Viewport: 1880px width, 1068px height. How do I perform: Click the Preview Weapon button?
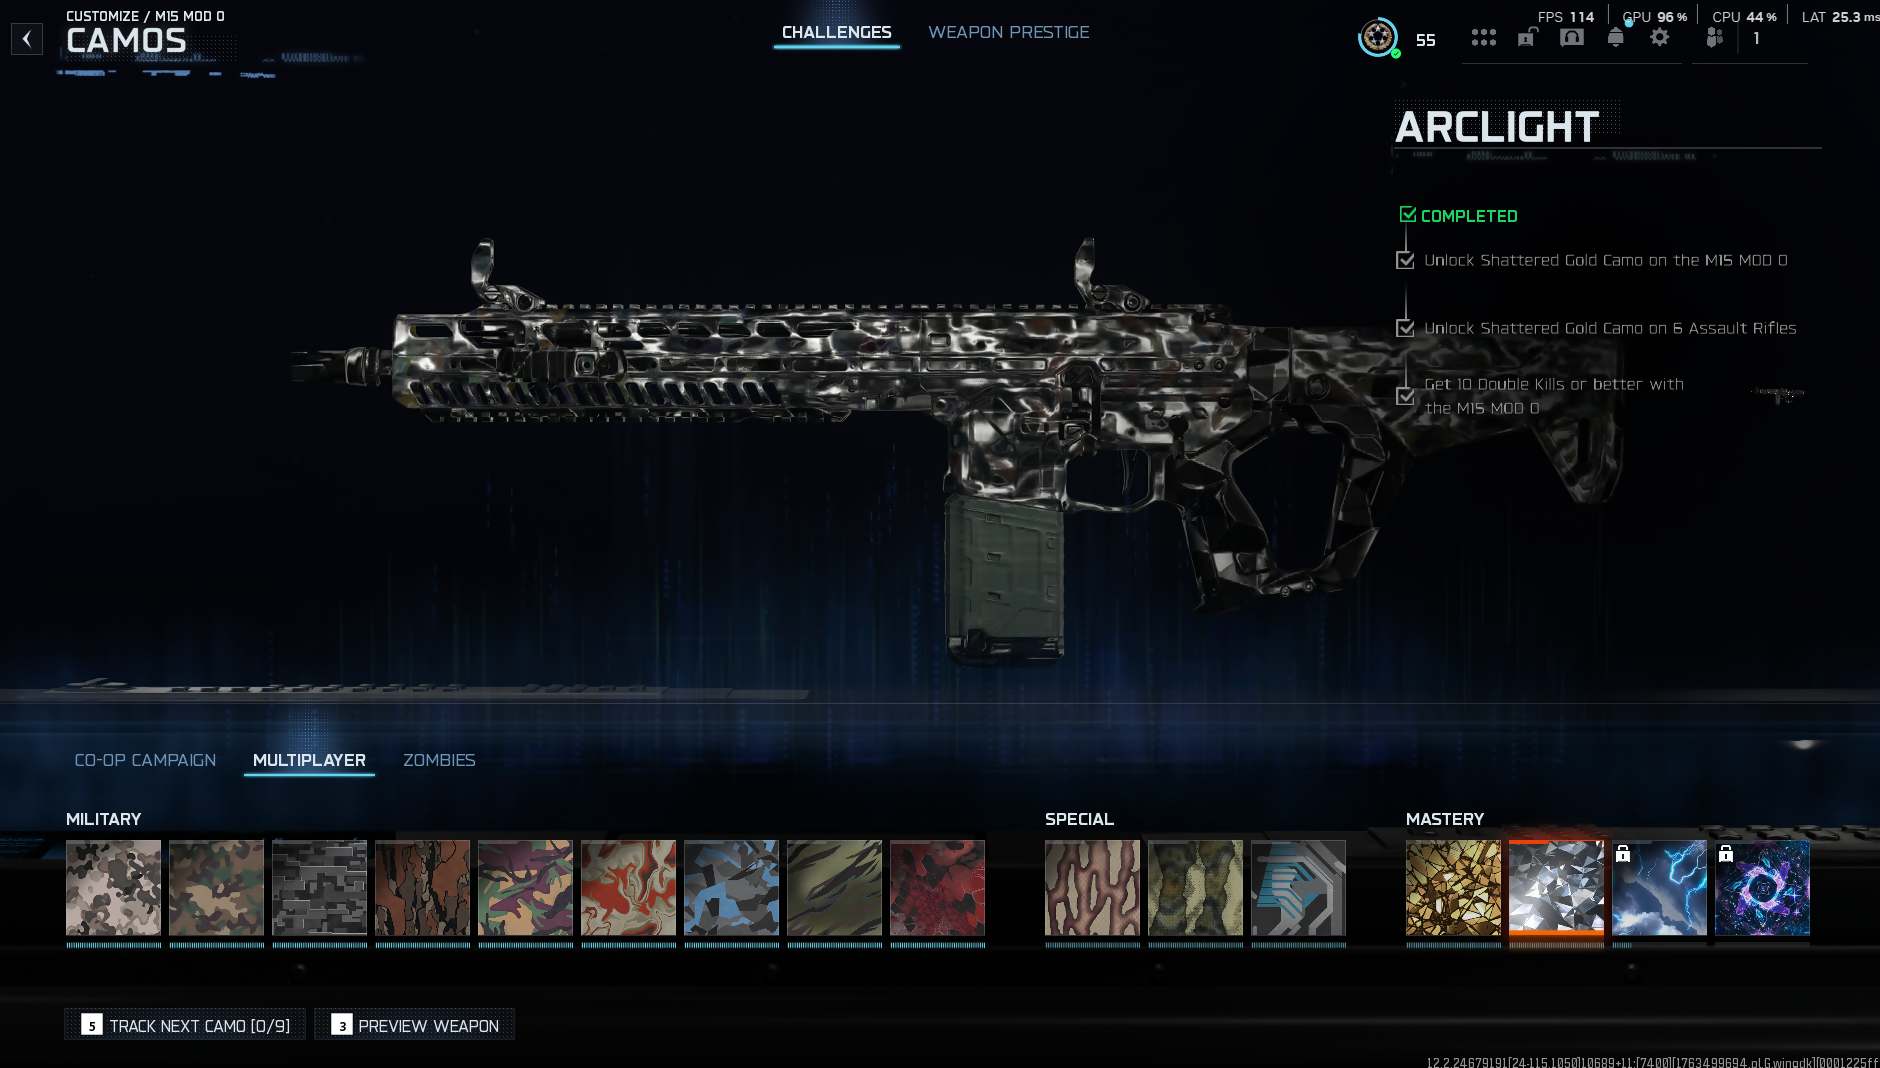pyautogui.click(x=415, y=1025)
